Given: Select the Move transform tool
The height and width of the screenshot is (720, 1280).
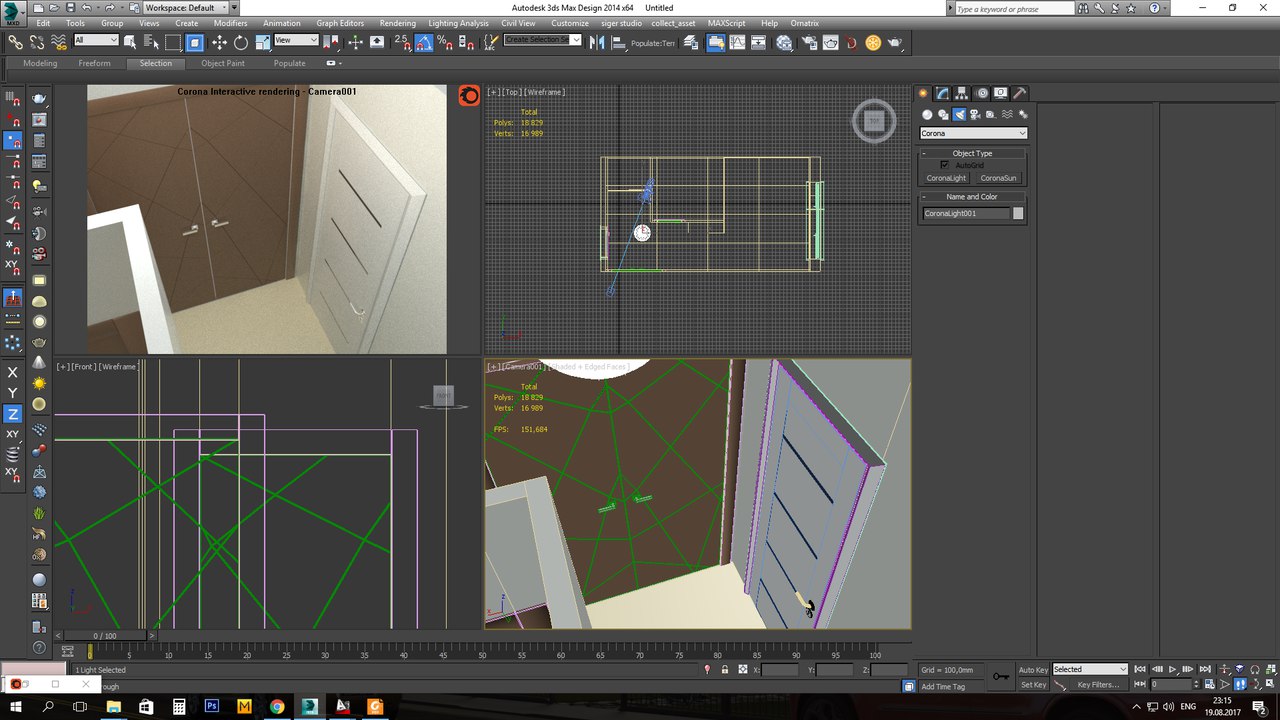Looking at the screenshot, I should pos(219,42).
